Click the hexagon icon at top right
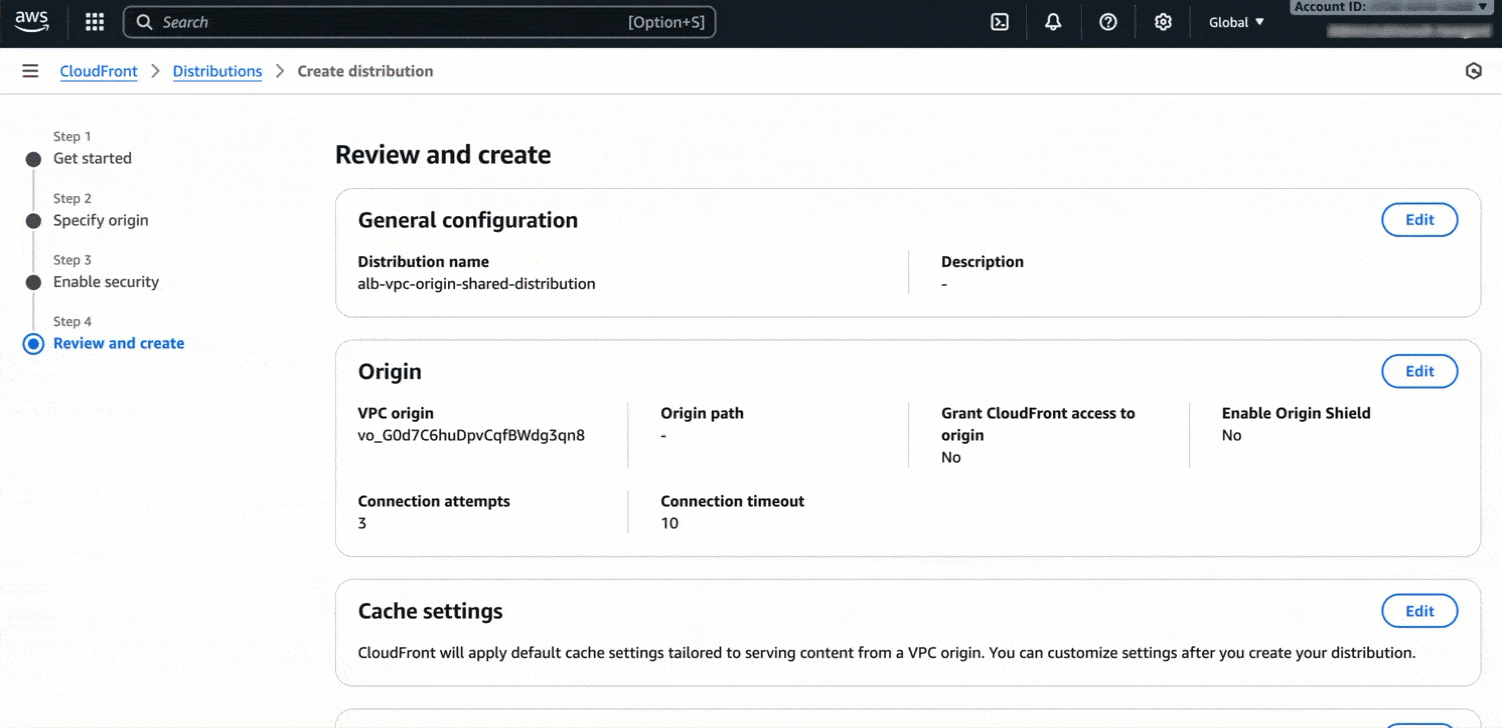The height and width of the screenshot is (728, 1502). (1473, 71)
